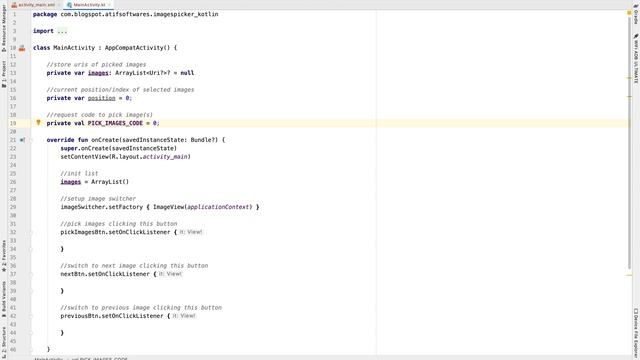Click the 'it: View!' hint after pickImagesBtn listener
Image resolution: width=640 pixels, height=360 pixels.
point(191,232)
